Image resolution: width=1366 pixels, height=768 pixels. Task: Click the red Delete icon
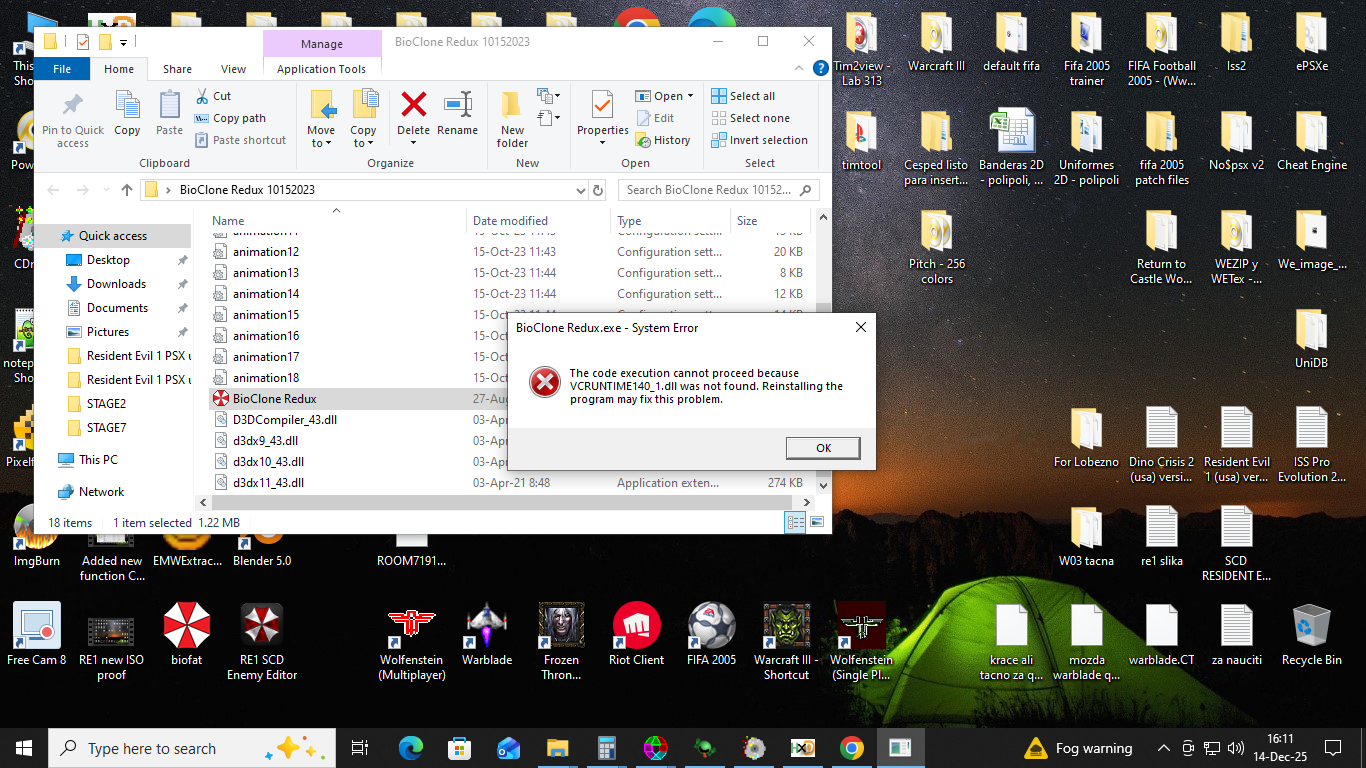pyautogui.click(x=413, y=104)
